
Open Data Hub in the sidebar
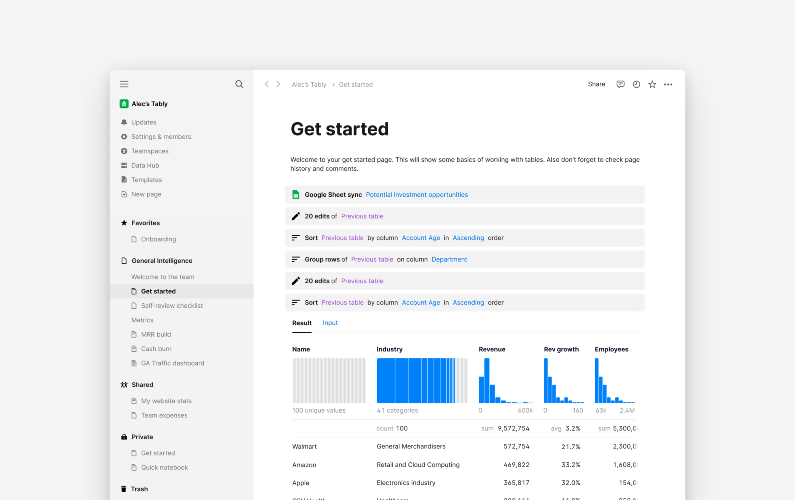pyautogui.click(x=145, y=165)
